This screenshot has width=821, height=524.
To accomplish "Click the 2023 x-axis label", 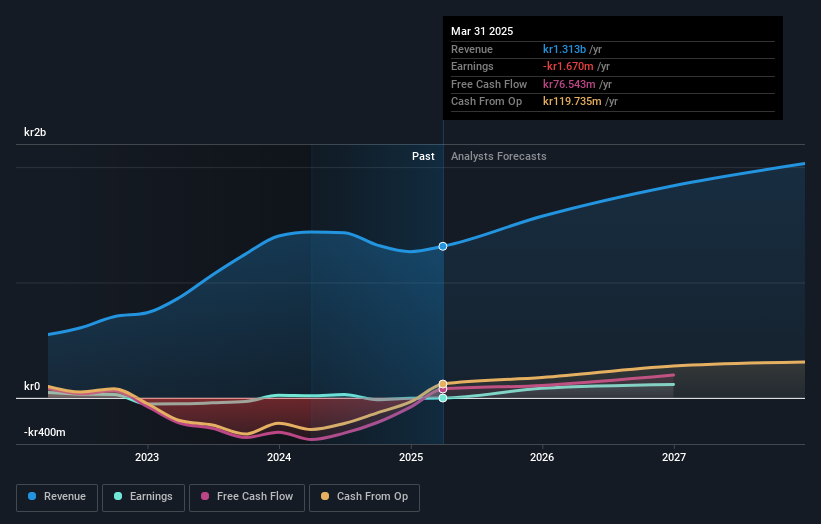I will coord(147,457).
